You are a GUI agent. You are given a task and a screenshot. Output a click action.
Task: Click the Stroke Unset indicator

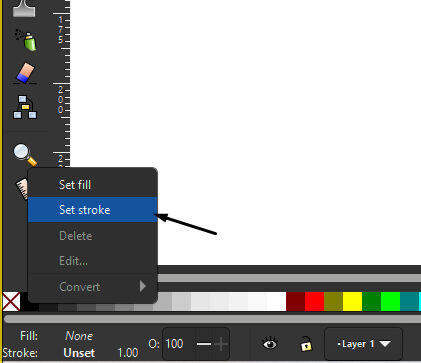pyautogui.click(x=79, y=353)
